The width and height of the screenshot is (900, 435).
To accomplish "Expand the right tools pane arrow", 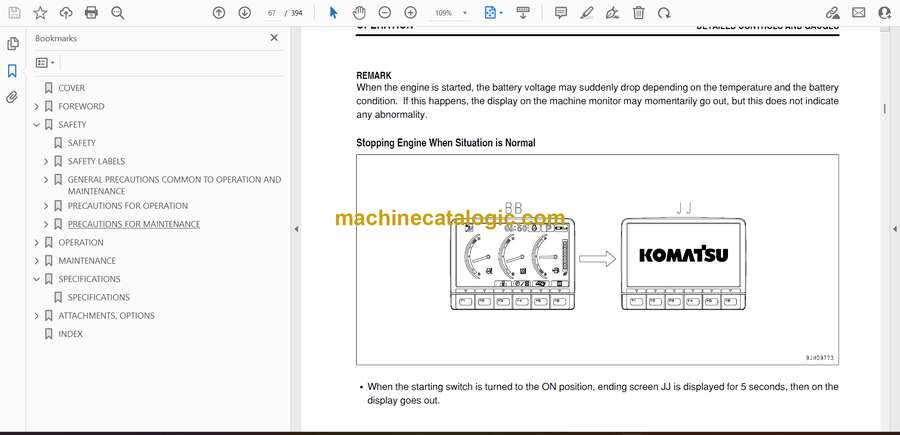I will pos(894,229).
